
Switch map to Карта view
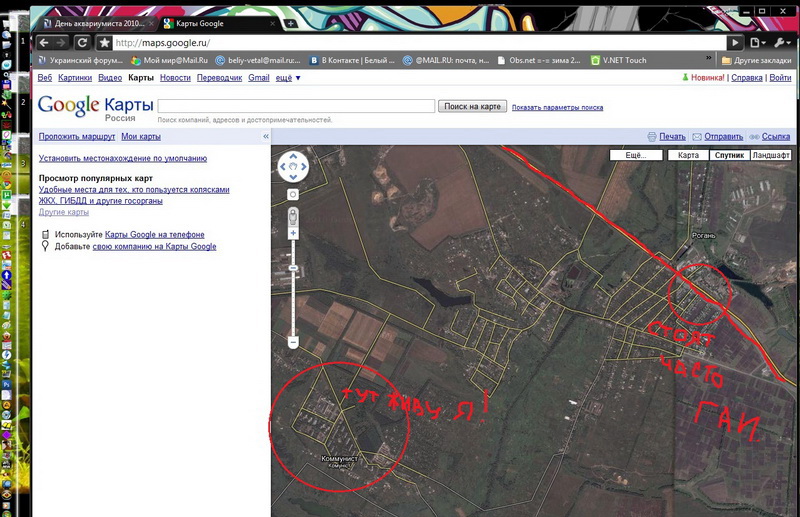point(688,156)
